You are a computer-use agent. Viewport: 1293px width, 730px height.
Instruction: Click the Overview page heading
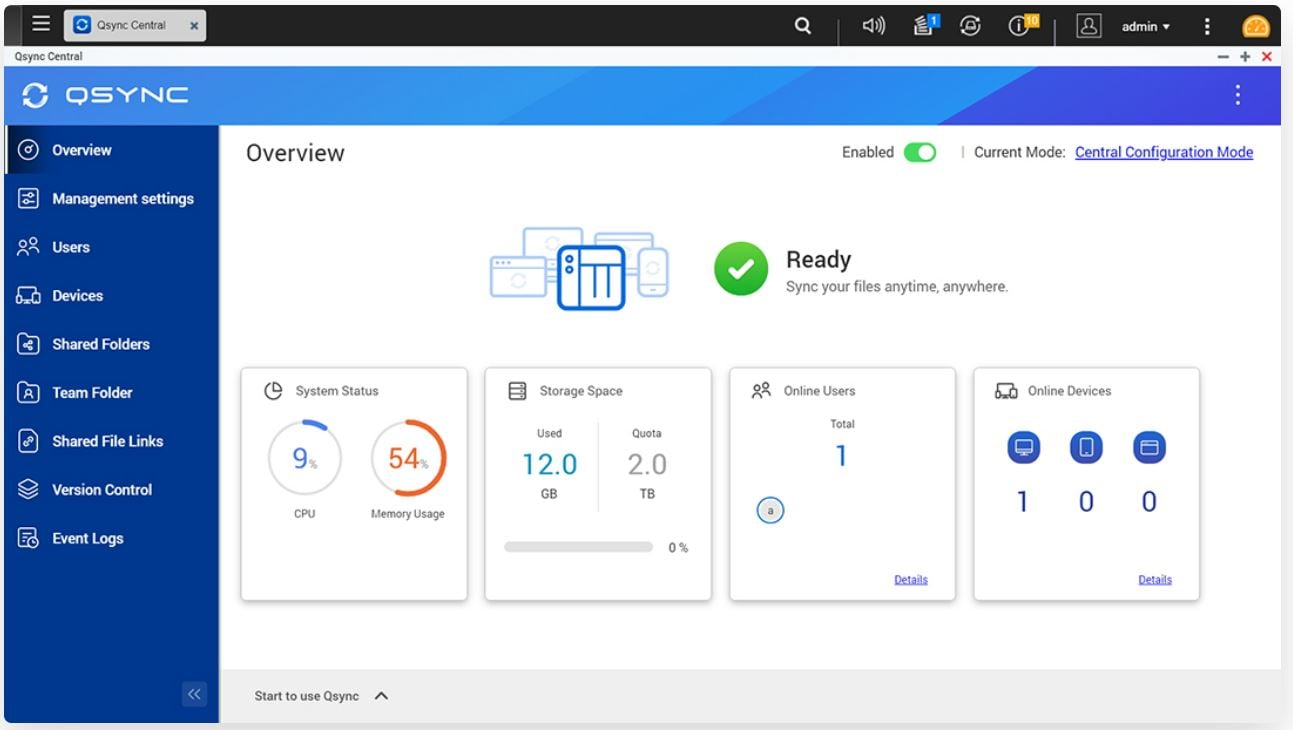(295, 153)
